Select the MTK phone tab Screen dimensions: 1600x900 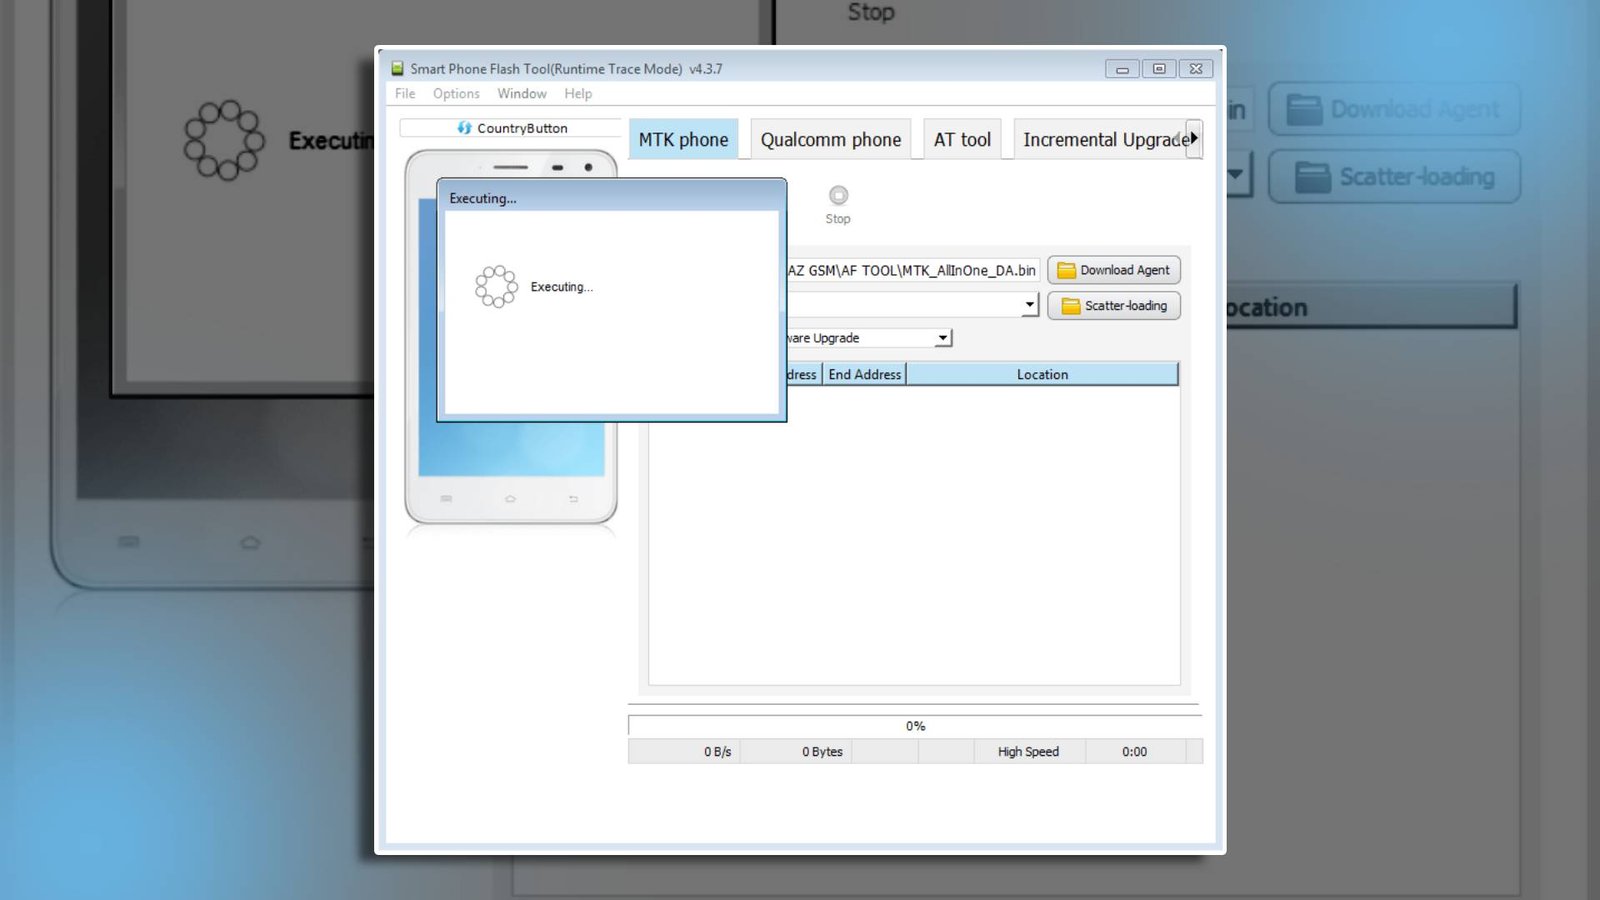coord(683,139)
